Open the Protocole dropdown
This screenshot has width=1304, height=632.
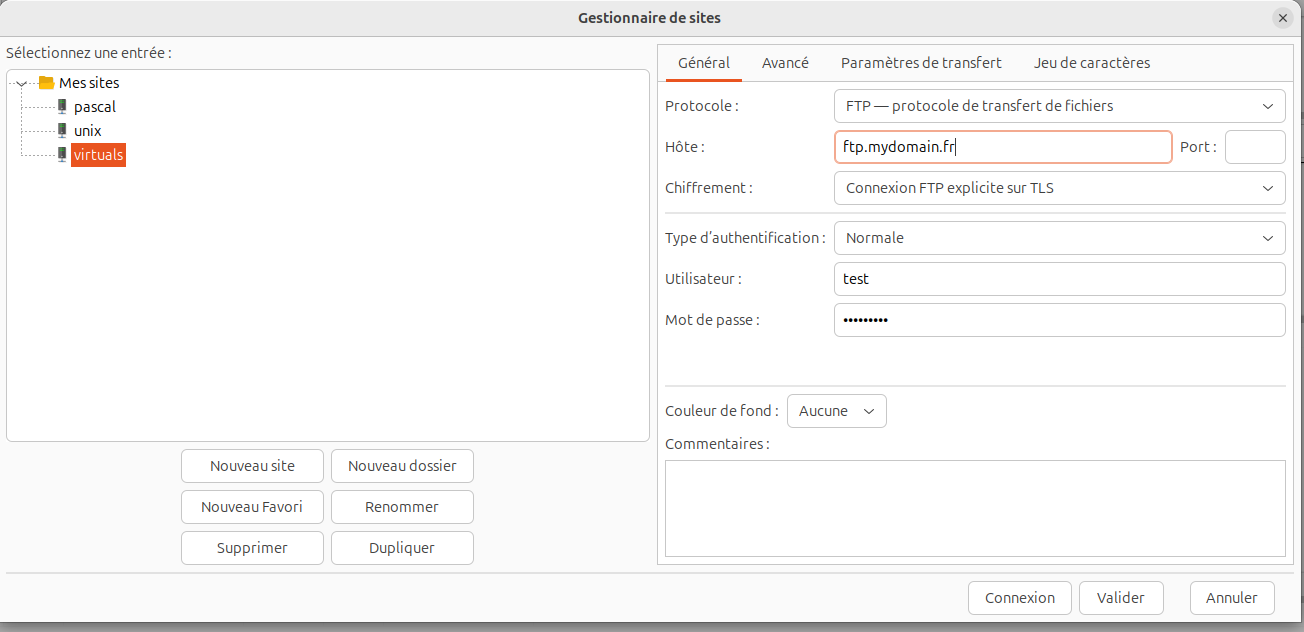tap(1059, 105)
